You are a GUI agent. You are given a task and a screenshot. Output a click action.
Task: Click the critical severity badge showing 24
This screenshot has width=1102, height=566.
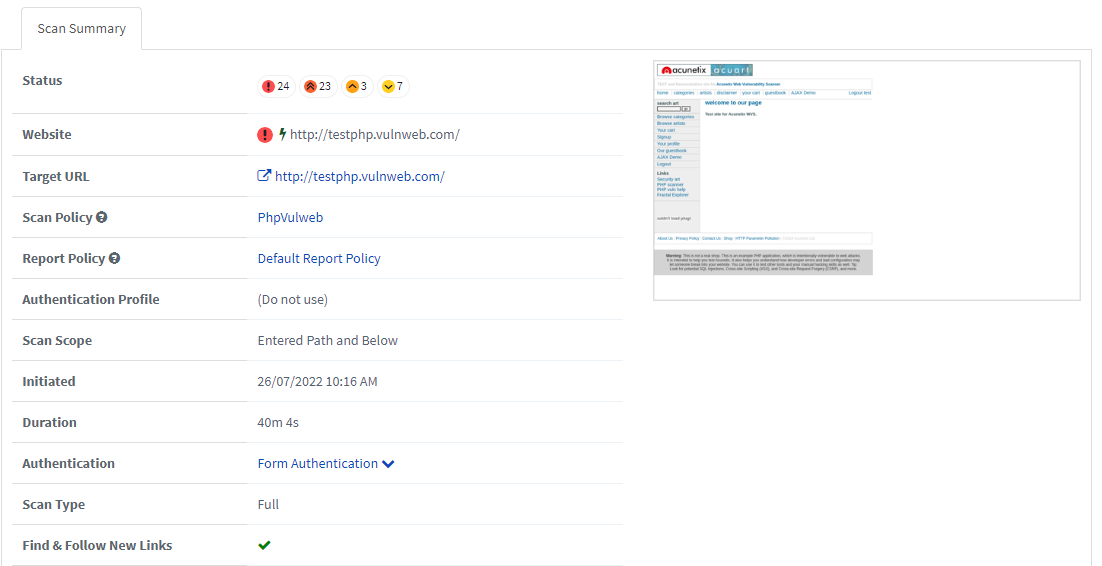pos(276,87)
